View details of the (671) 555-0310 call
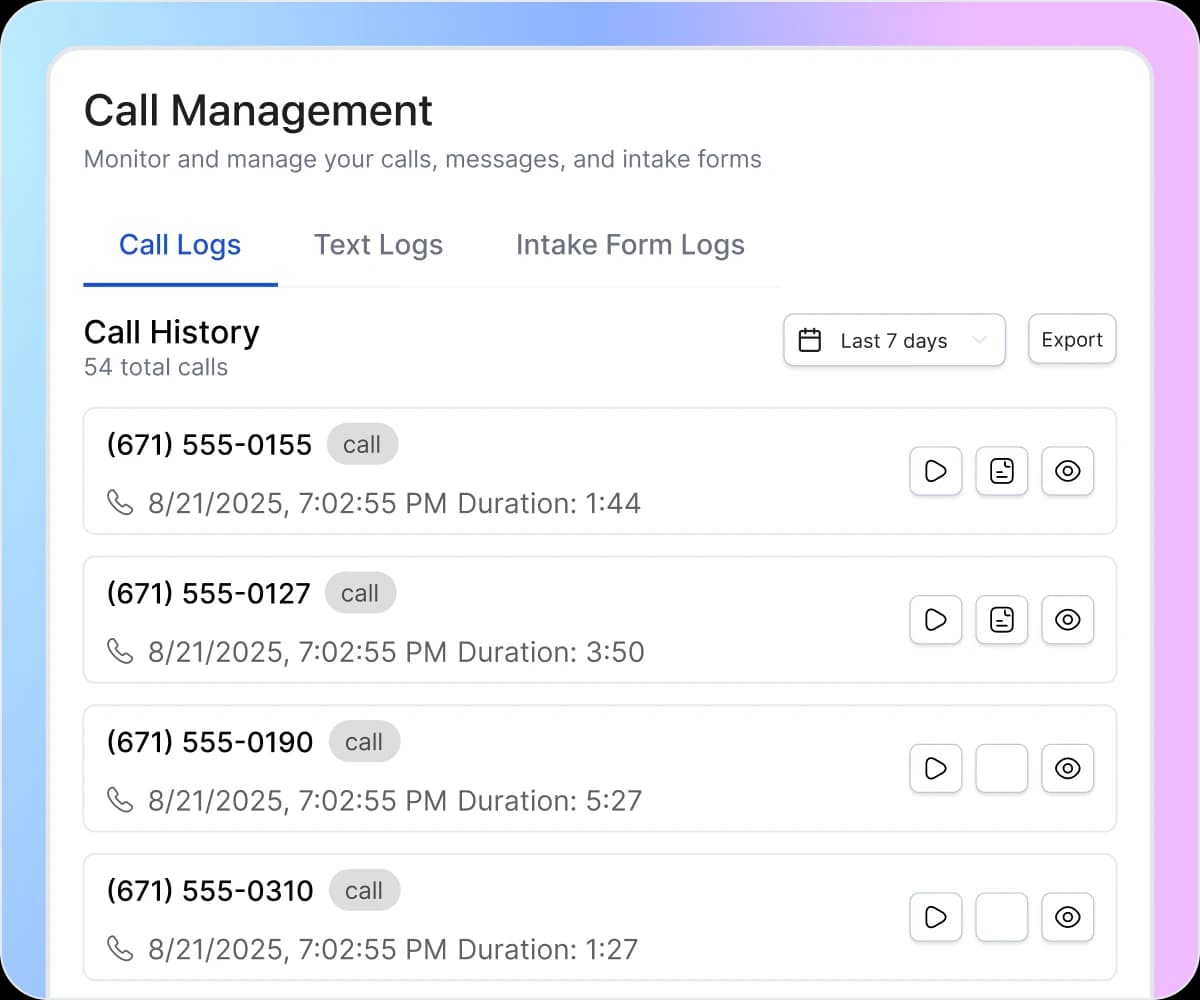 1067,917
